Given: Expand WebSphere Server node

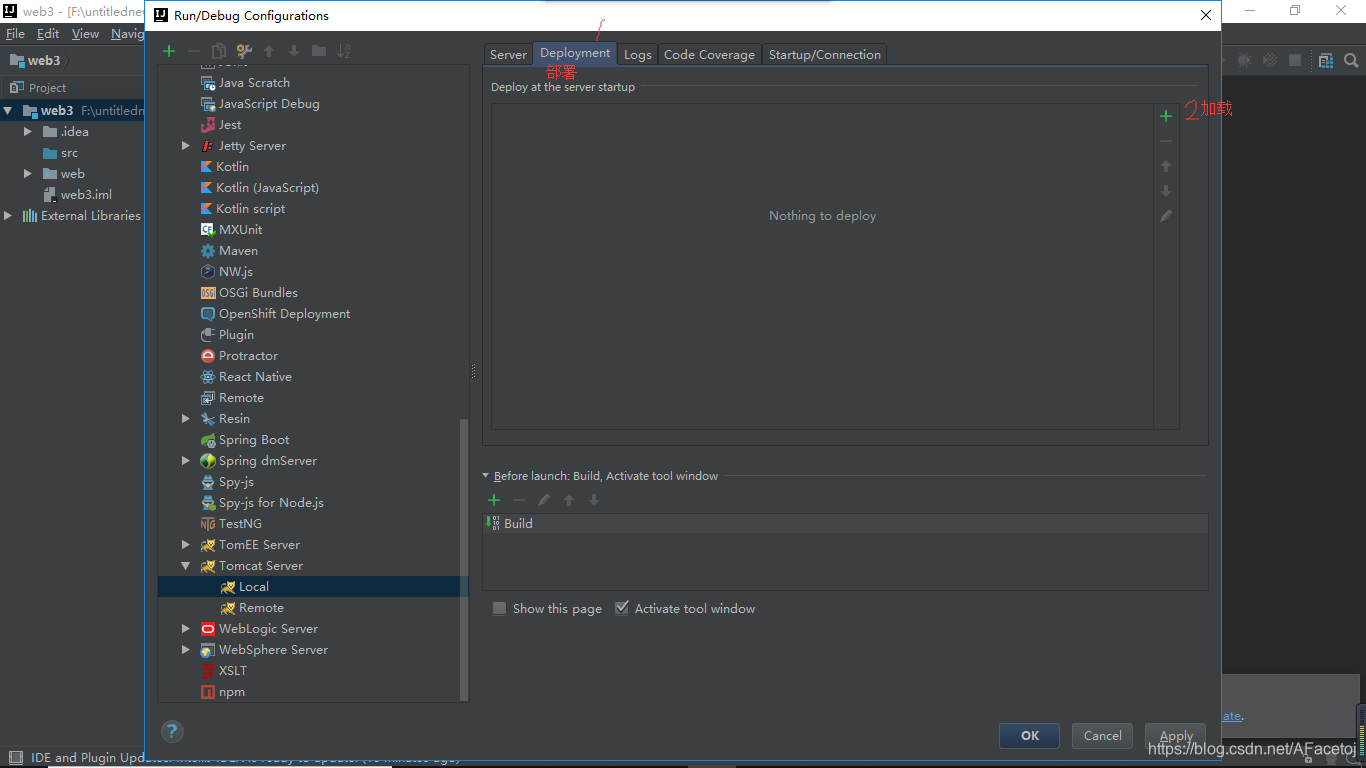Looking at the screenshot, I should (x=186, y=650).
